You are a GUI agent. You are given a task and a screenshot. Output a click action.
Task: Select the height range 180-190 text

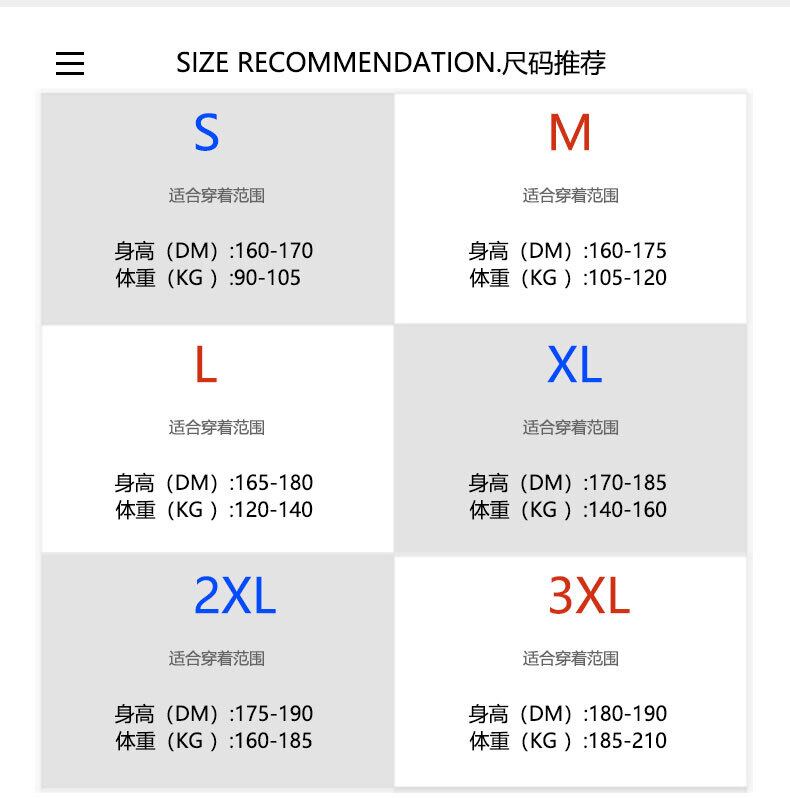(567, 714)
